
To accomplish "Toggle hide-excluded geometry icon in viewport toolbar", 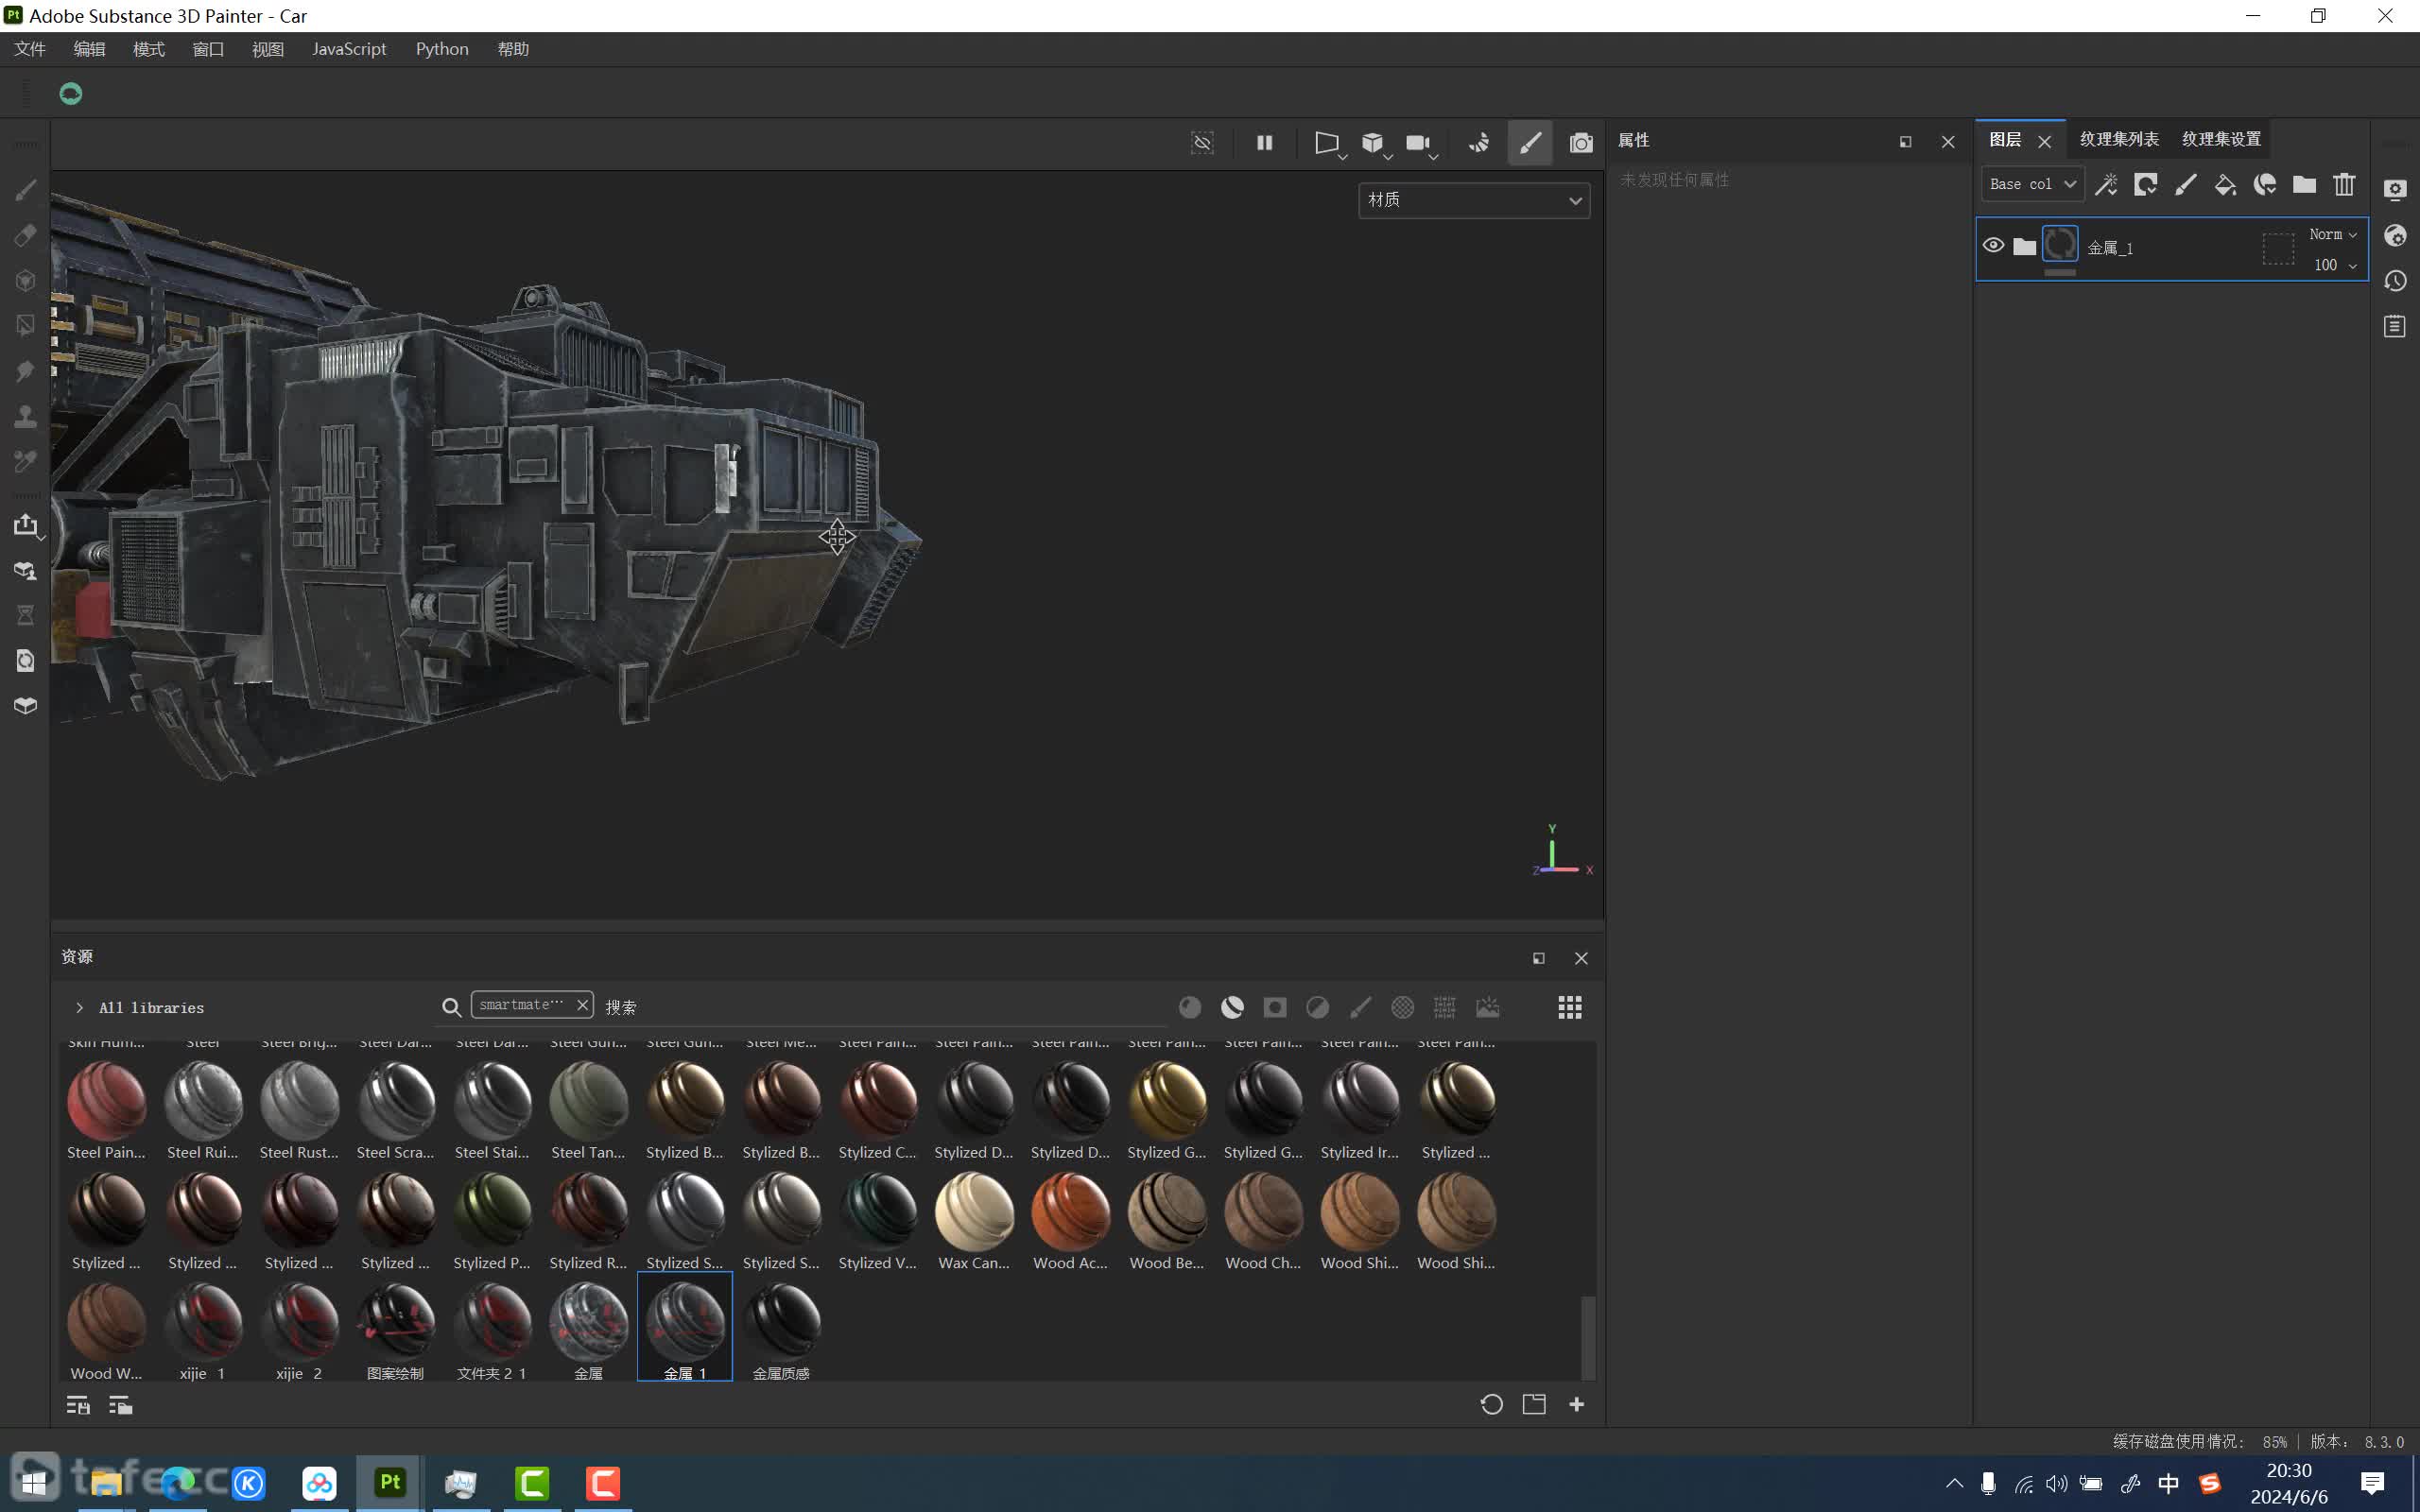I will coord(1202,143).
